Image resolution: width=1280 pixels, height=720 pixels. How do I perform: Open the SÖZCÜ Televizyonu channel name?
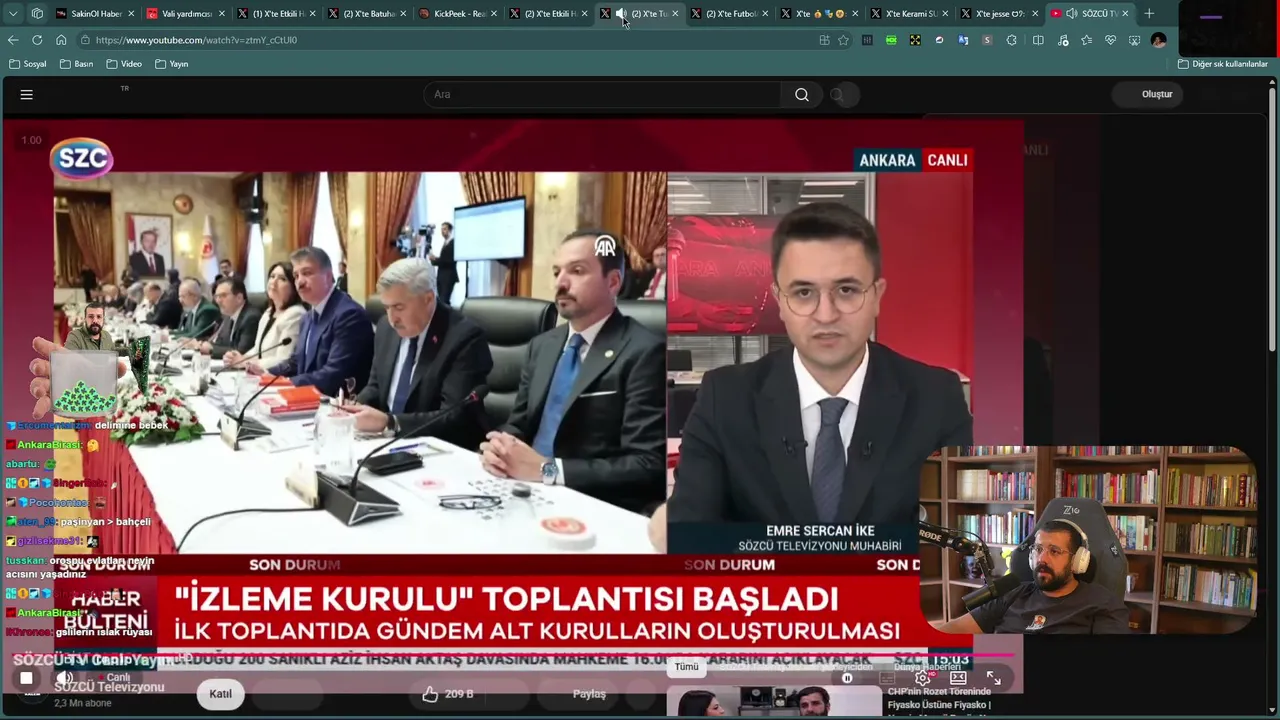coord(109,687)
